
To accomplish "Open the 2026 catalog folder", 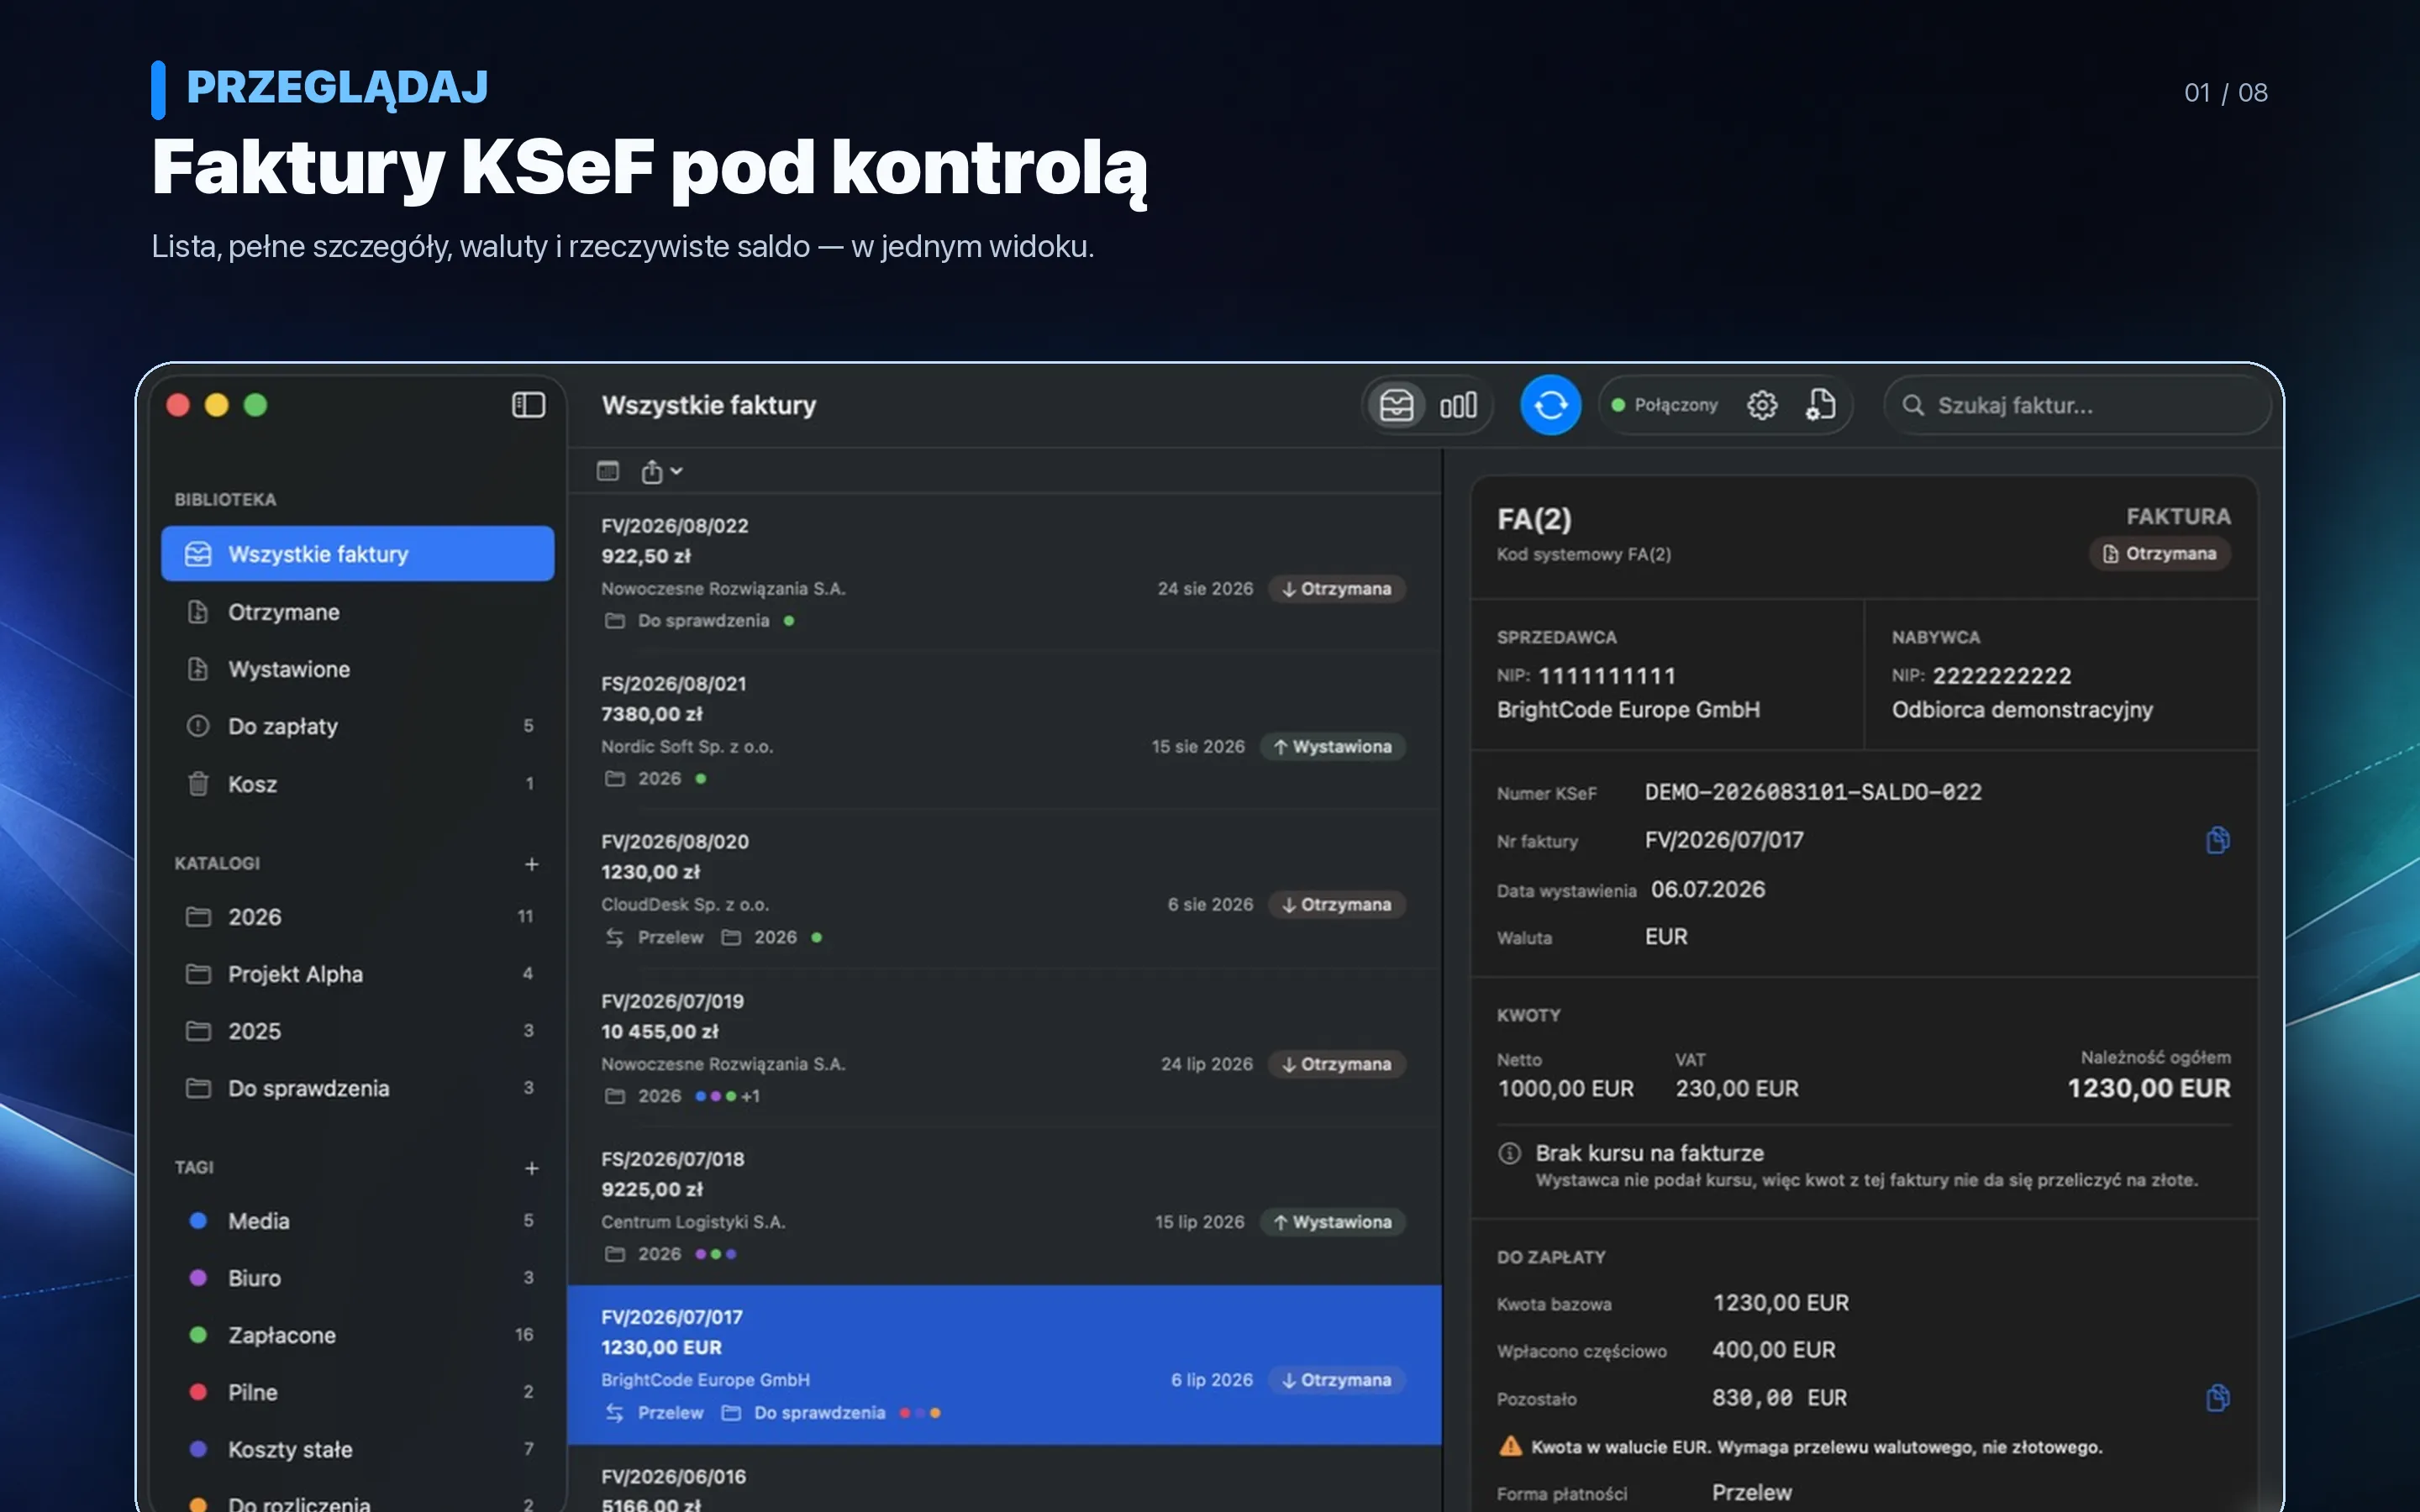I will [357, 917].
